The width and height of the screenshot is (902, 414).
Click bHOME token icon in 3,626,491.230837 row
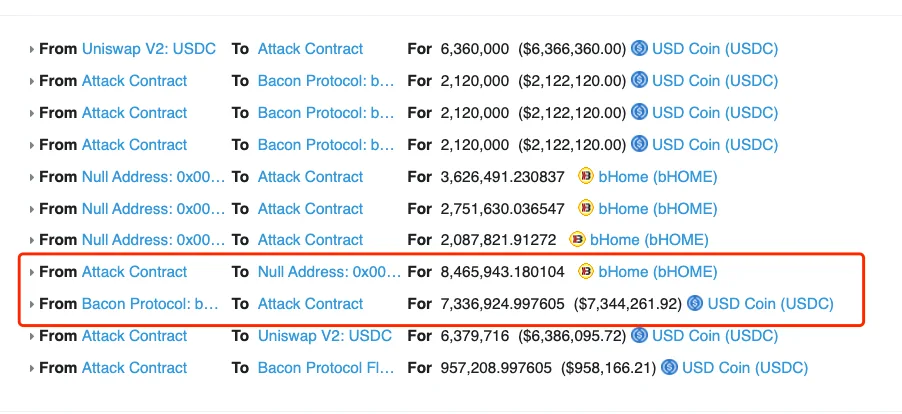click(x=586, y=177)
